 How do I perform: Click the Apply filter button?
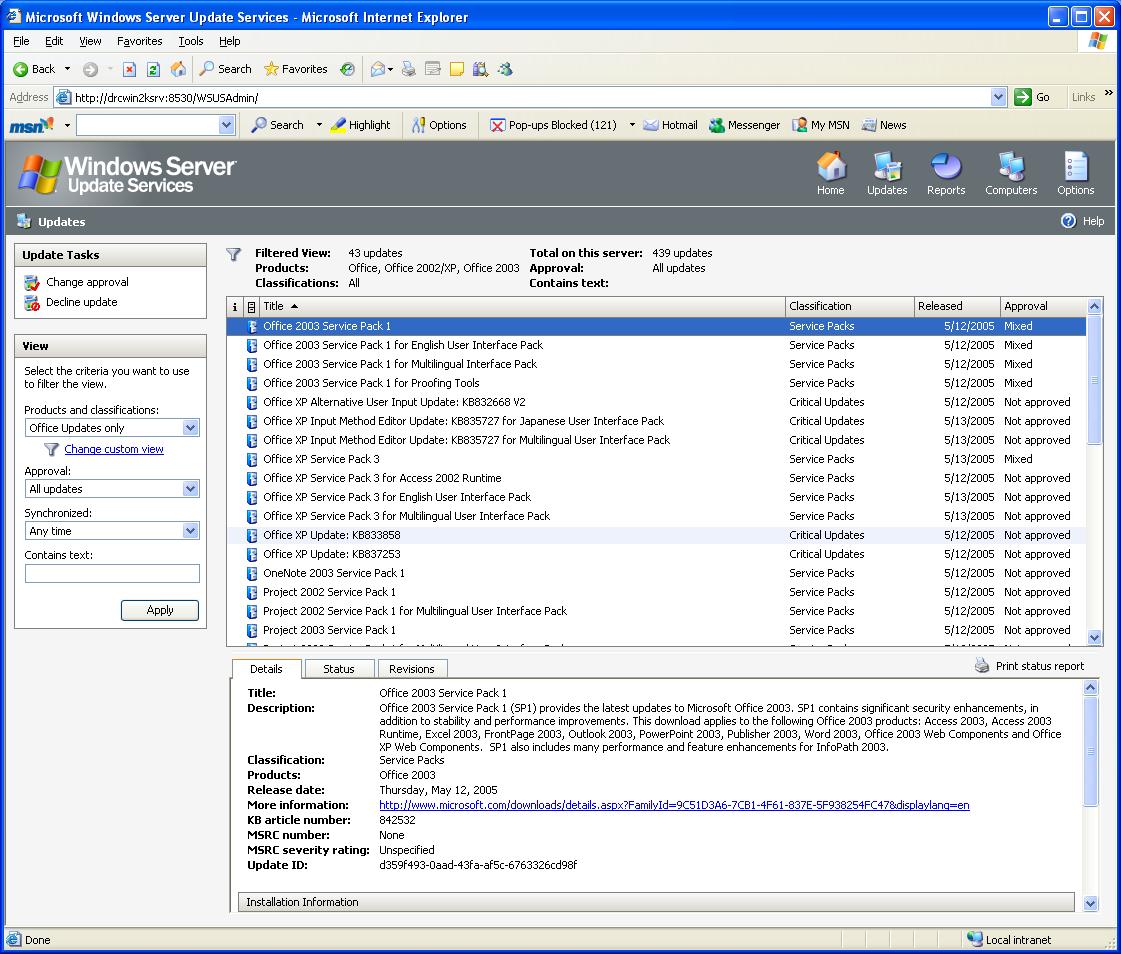tap(159, 610)
